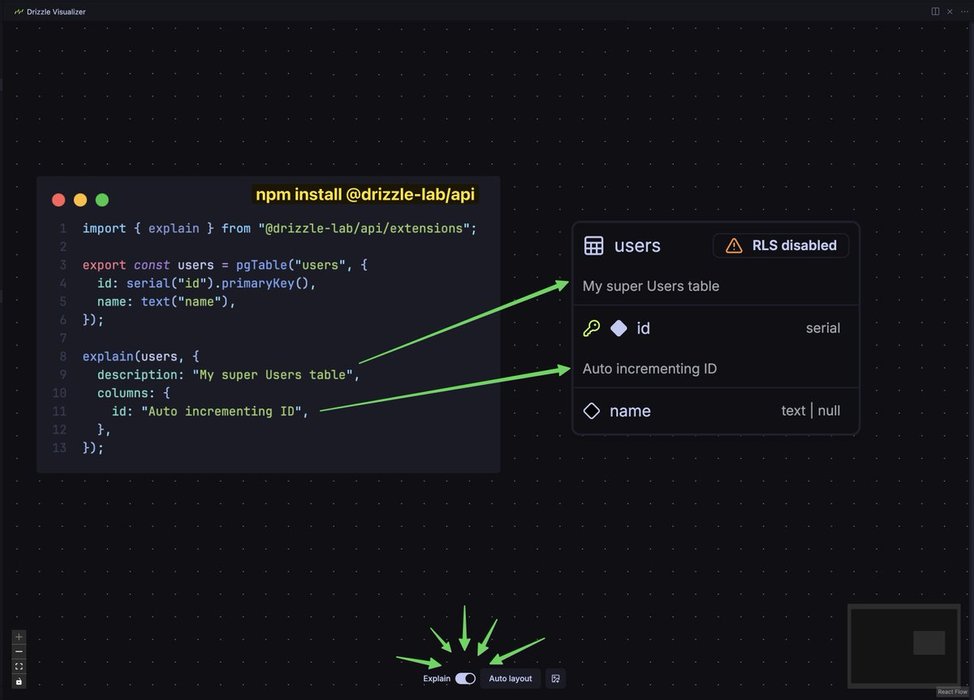Select the name column row

point(715,411)
